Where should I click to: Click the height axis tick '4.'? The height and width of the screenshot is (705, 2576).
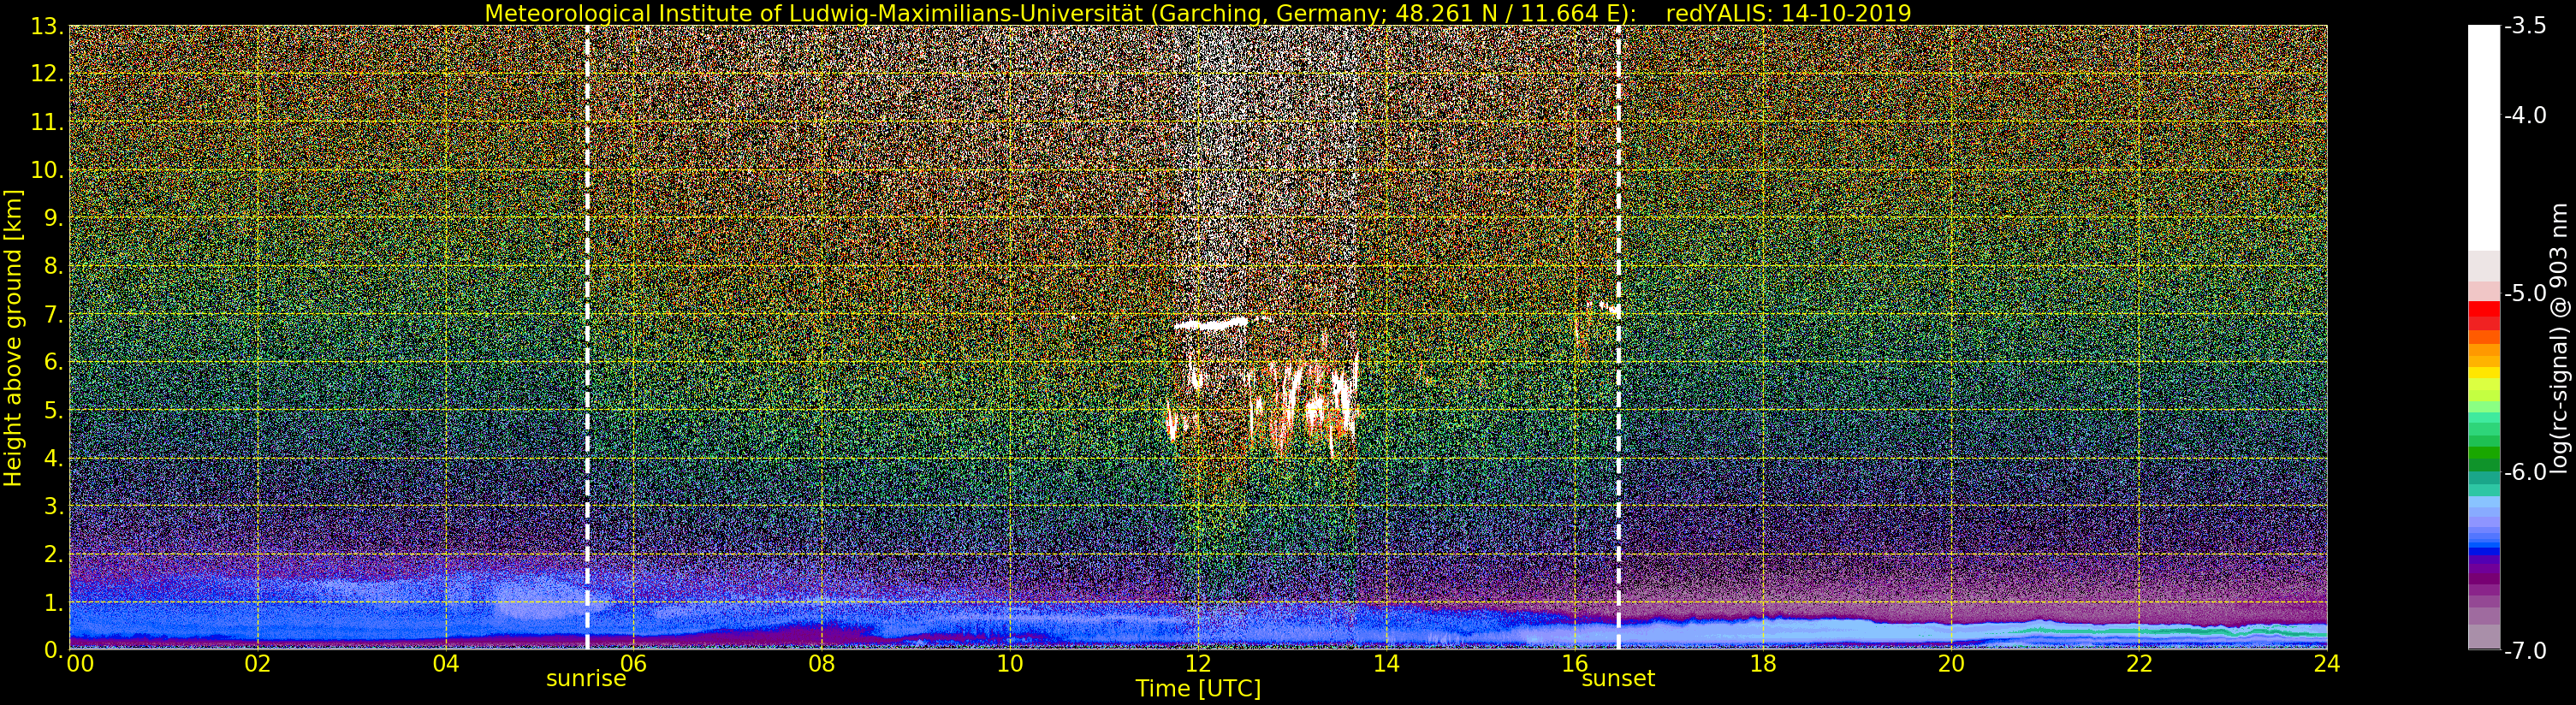(x=53, y=458)
